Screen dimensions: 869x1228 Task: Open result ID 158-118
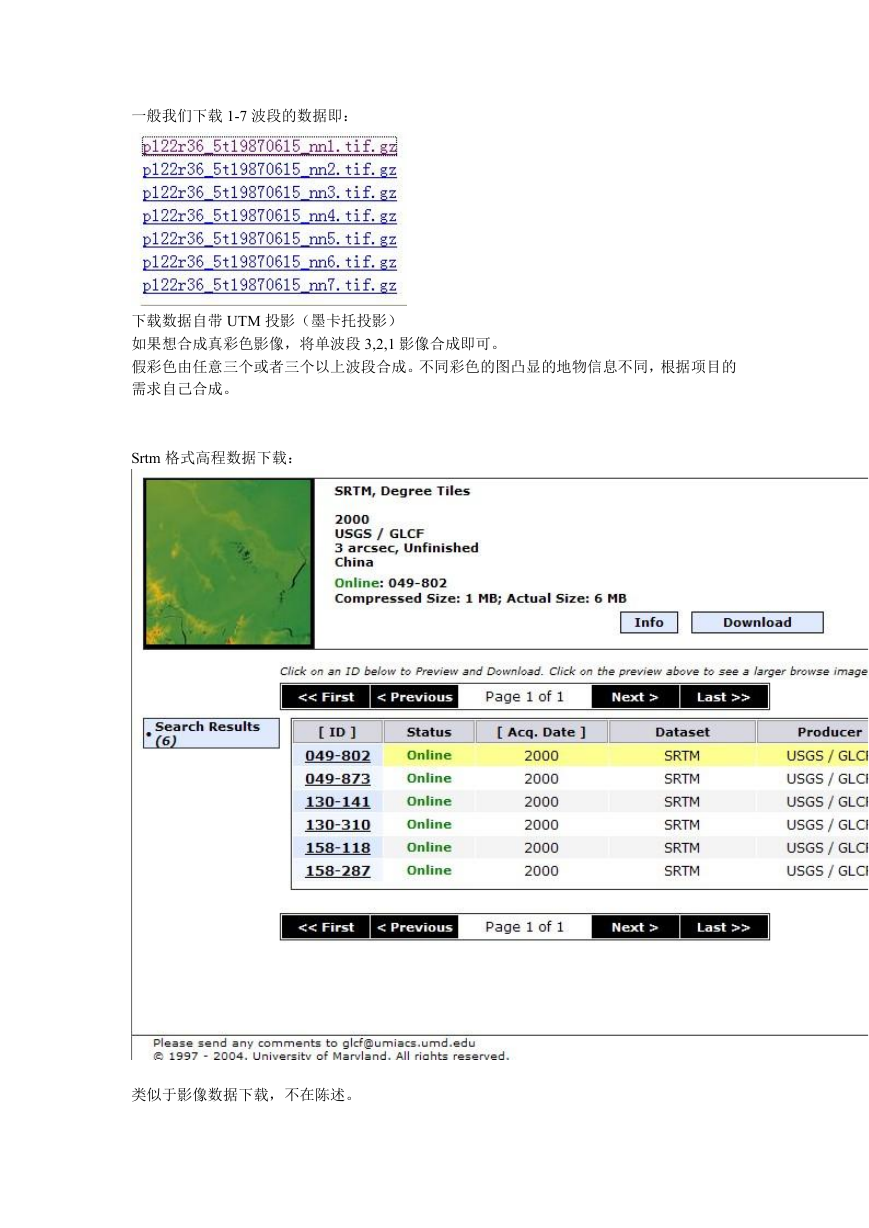(x=337, y=848)
